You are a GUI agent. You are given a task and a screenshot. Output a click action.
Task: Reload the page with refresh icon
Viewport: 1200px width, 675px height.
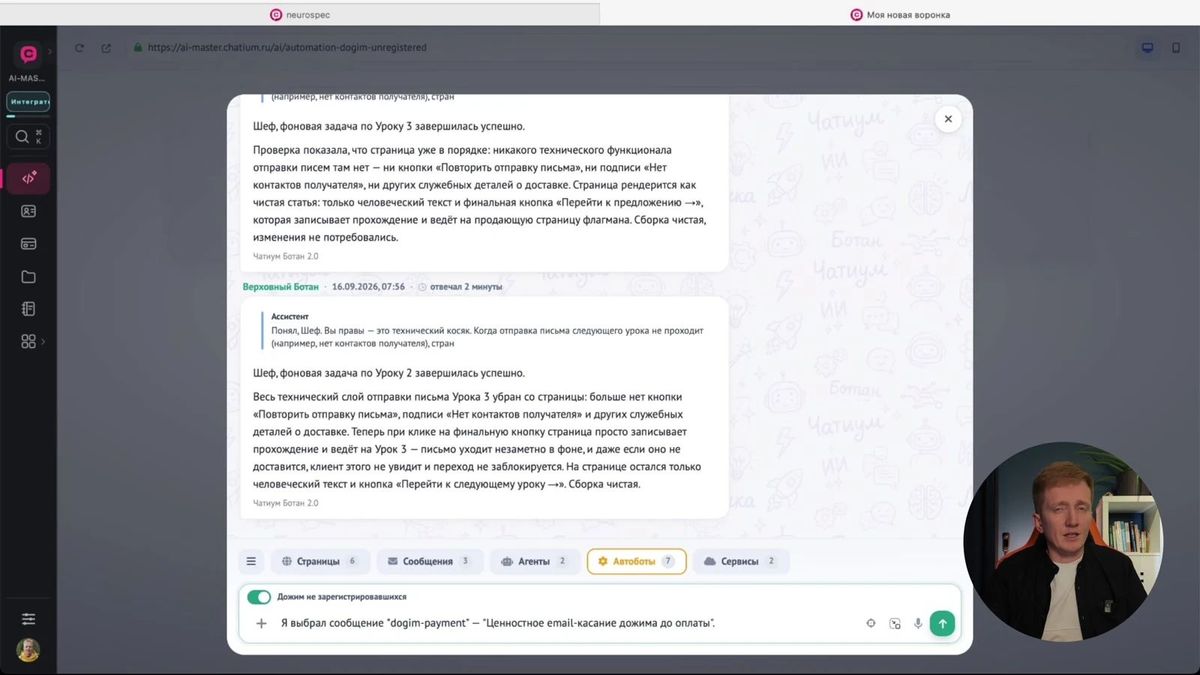[x=80, y=47]
